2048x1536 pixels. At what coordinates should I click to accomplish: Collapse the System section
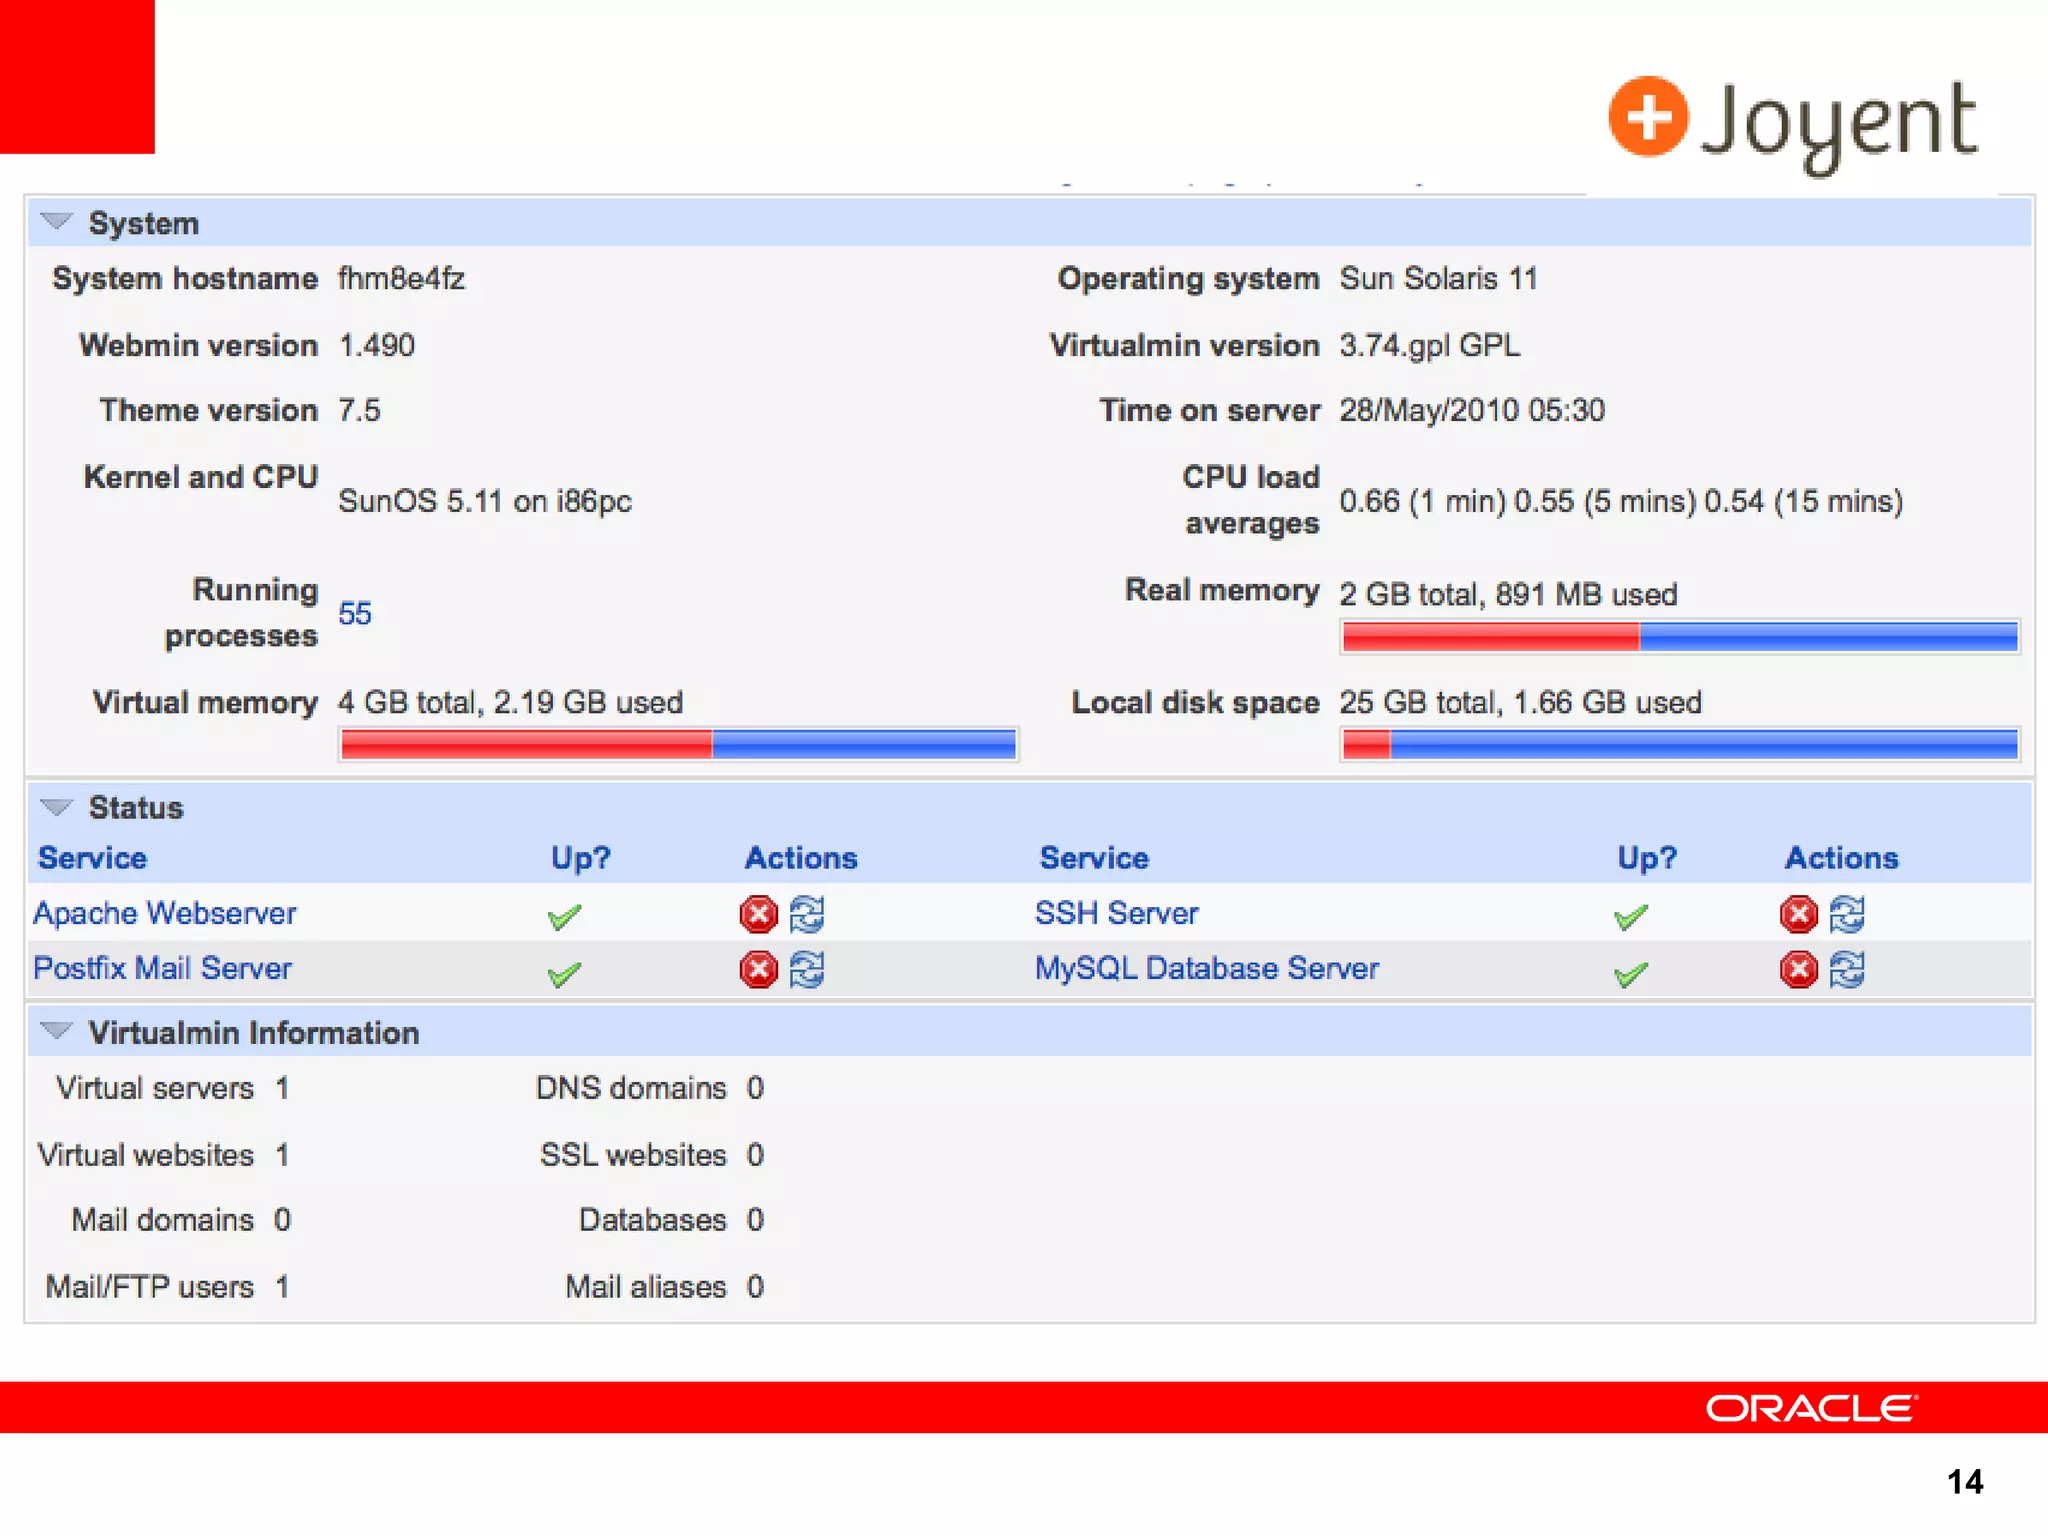click(57, 222)
